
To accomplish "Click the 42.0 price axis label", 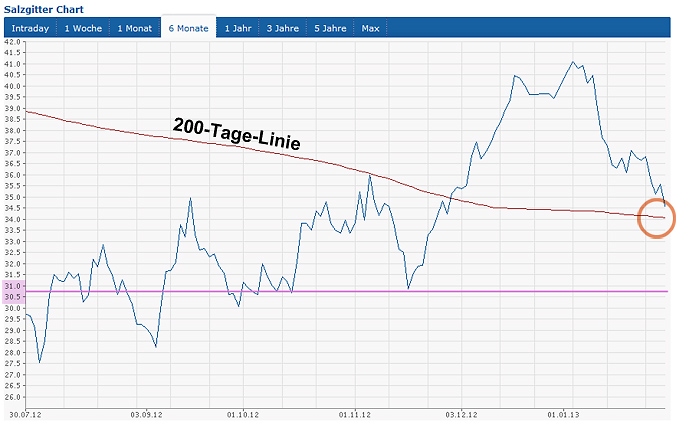I will [x=13, y=42].
